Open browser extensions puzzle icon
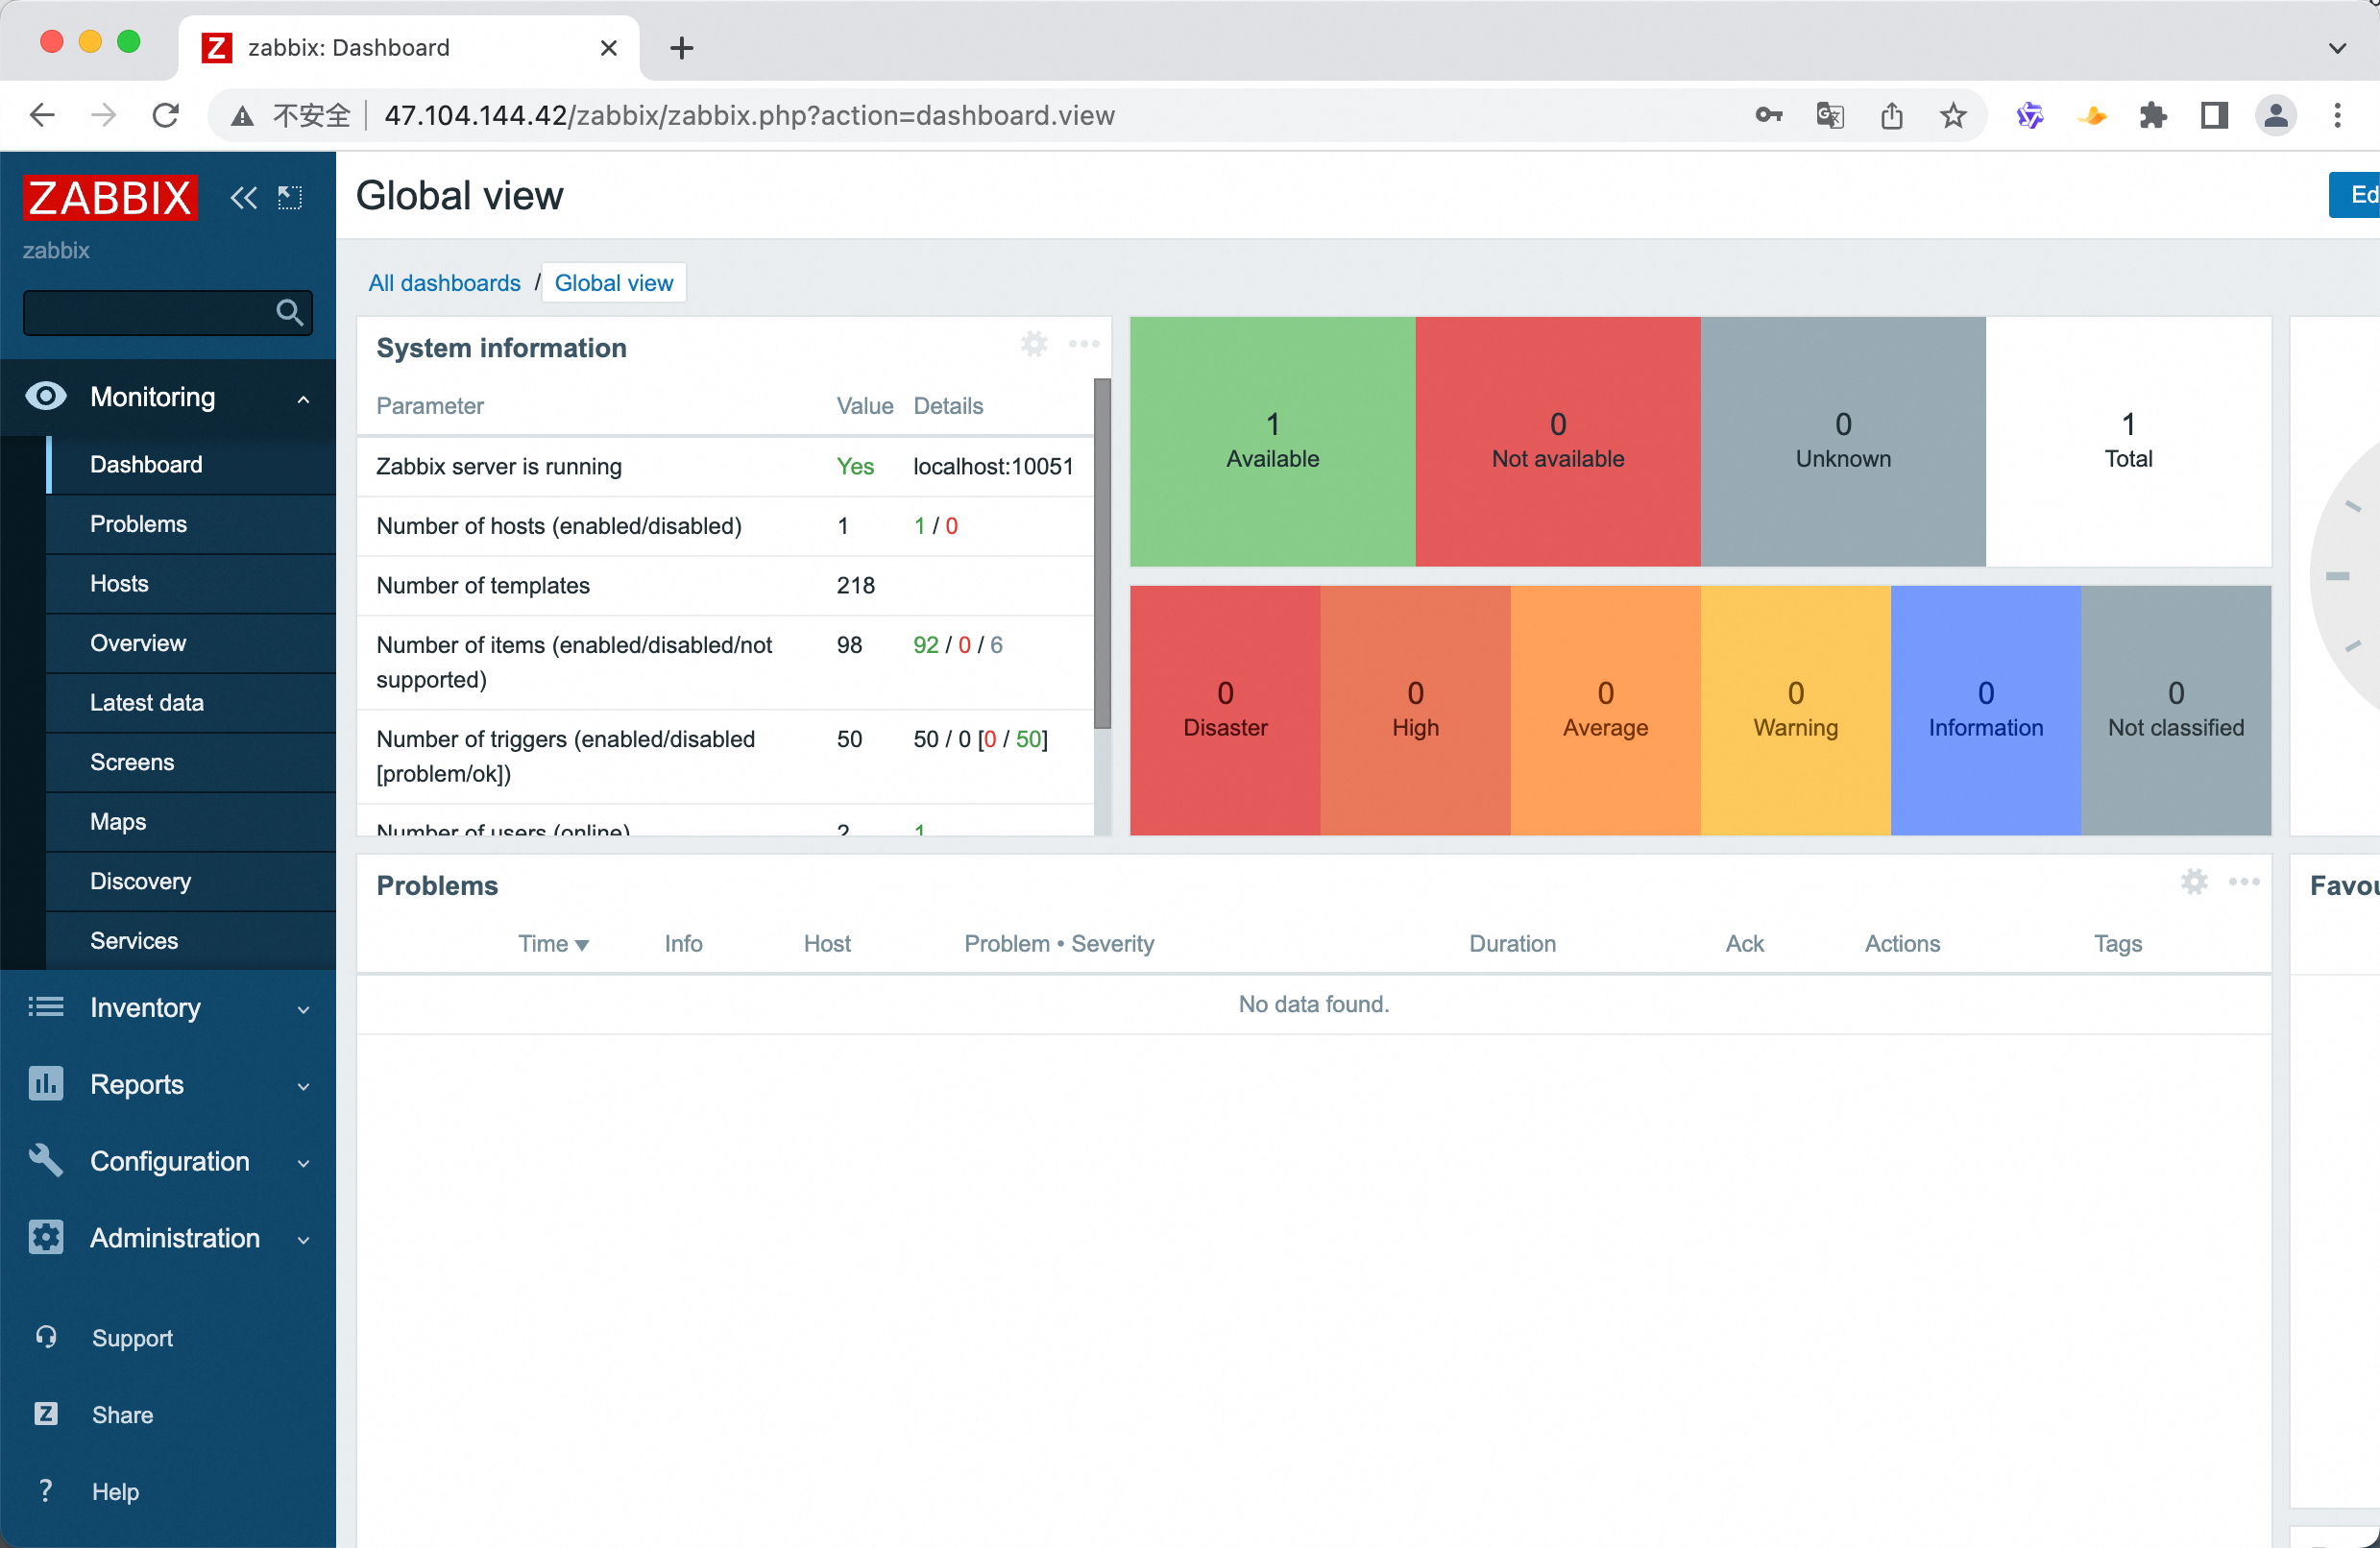The image size is (2380, 1548). (x=2153, y=115)
